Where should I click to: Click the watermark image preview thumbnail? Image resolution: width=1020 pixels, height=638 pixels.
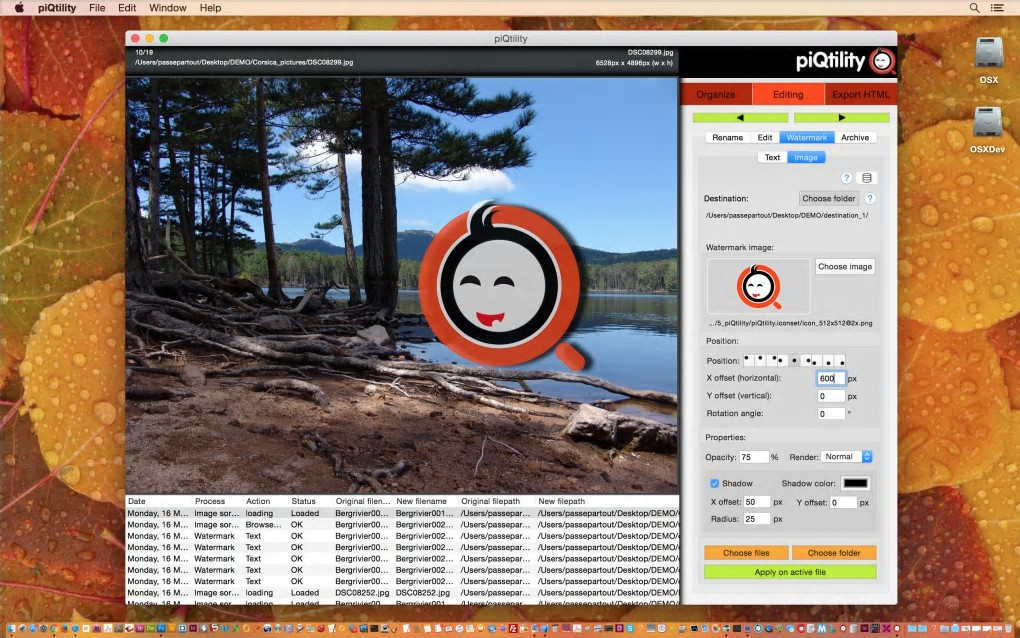(758, 287)
